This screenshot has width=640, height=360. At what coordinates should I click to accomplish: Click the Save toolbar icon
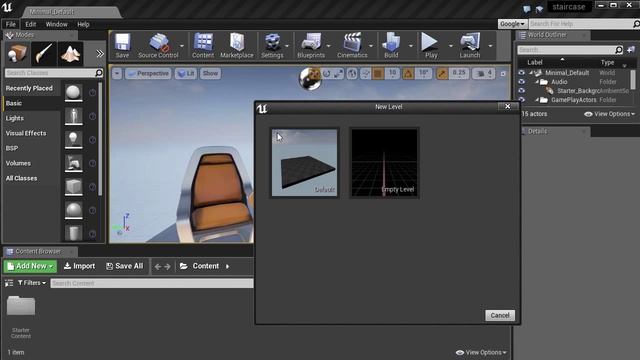pyautogui.click(x=122, y=45)
